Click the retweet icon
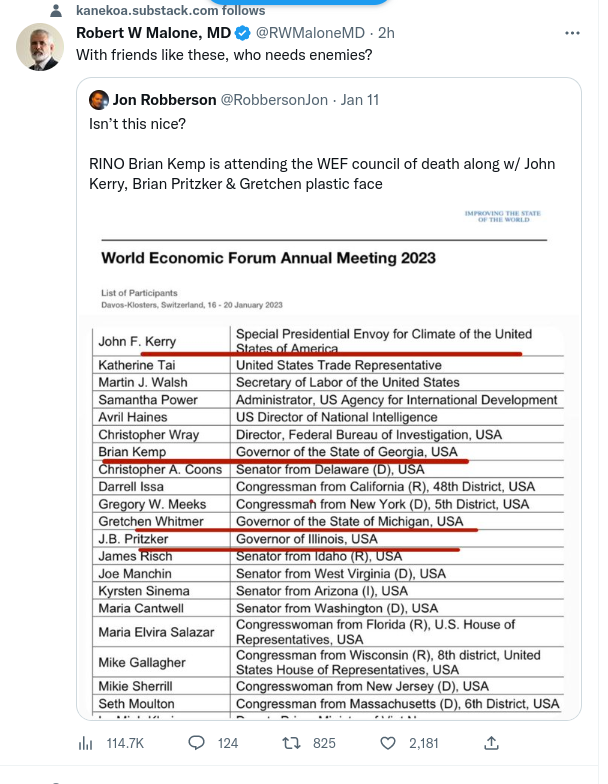Viewport: 608px width, 784px height. (291, 743)
